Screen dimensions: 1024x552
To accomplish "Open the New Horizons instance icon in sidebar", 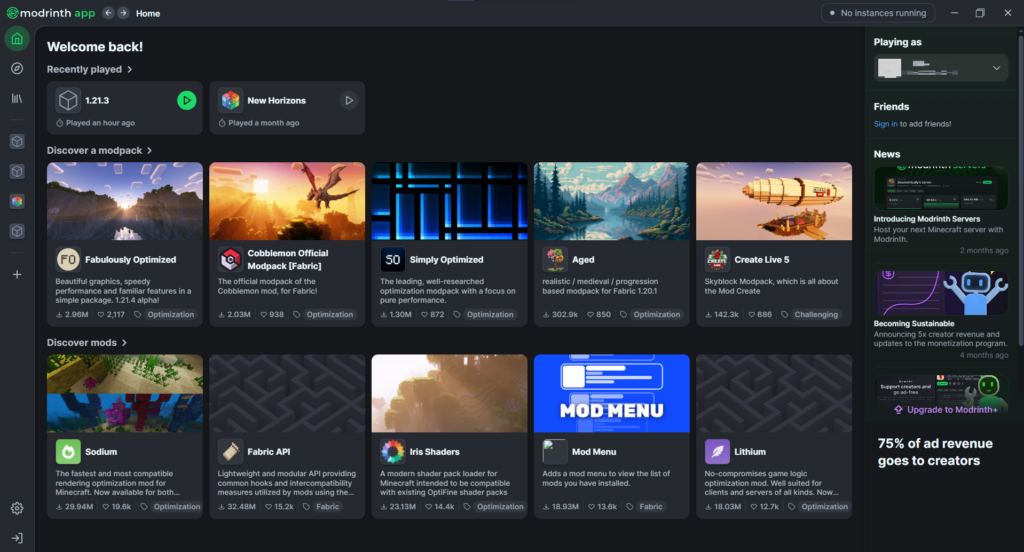I will (17, 201).
